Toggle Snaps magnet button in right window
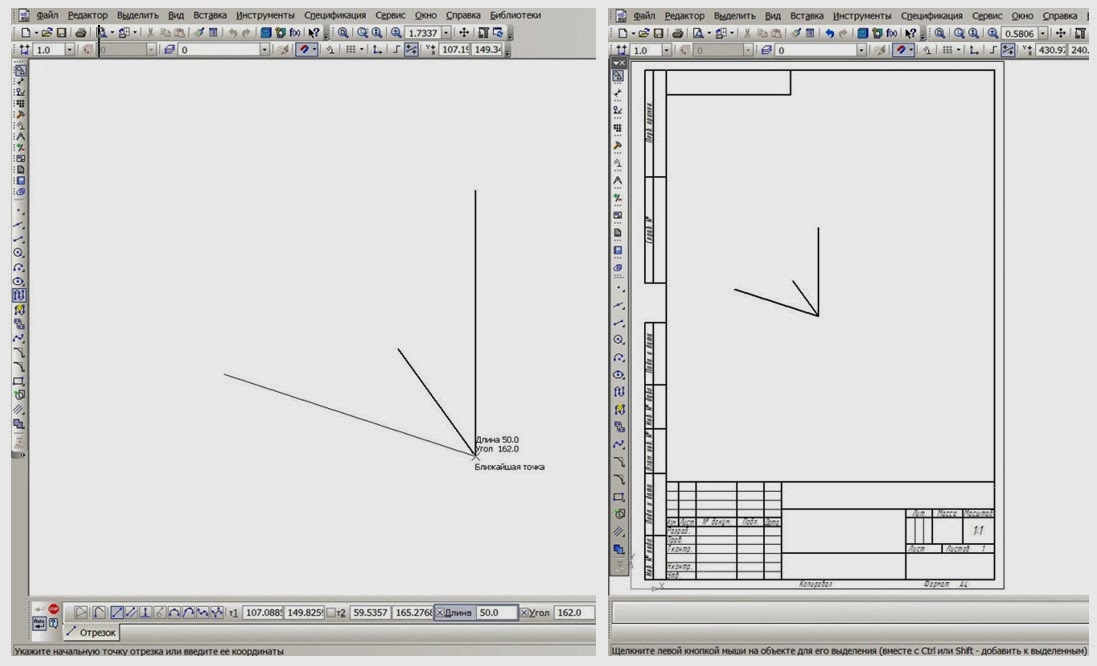Screen dimensions: 1097x666 pyautogui.click(x=901, y=50)
